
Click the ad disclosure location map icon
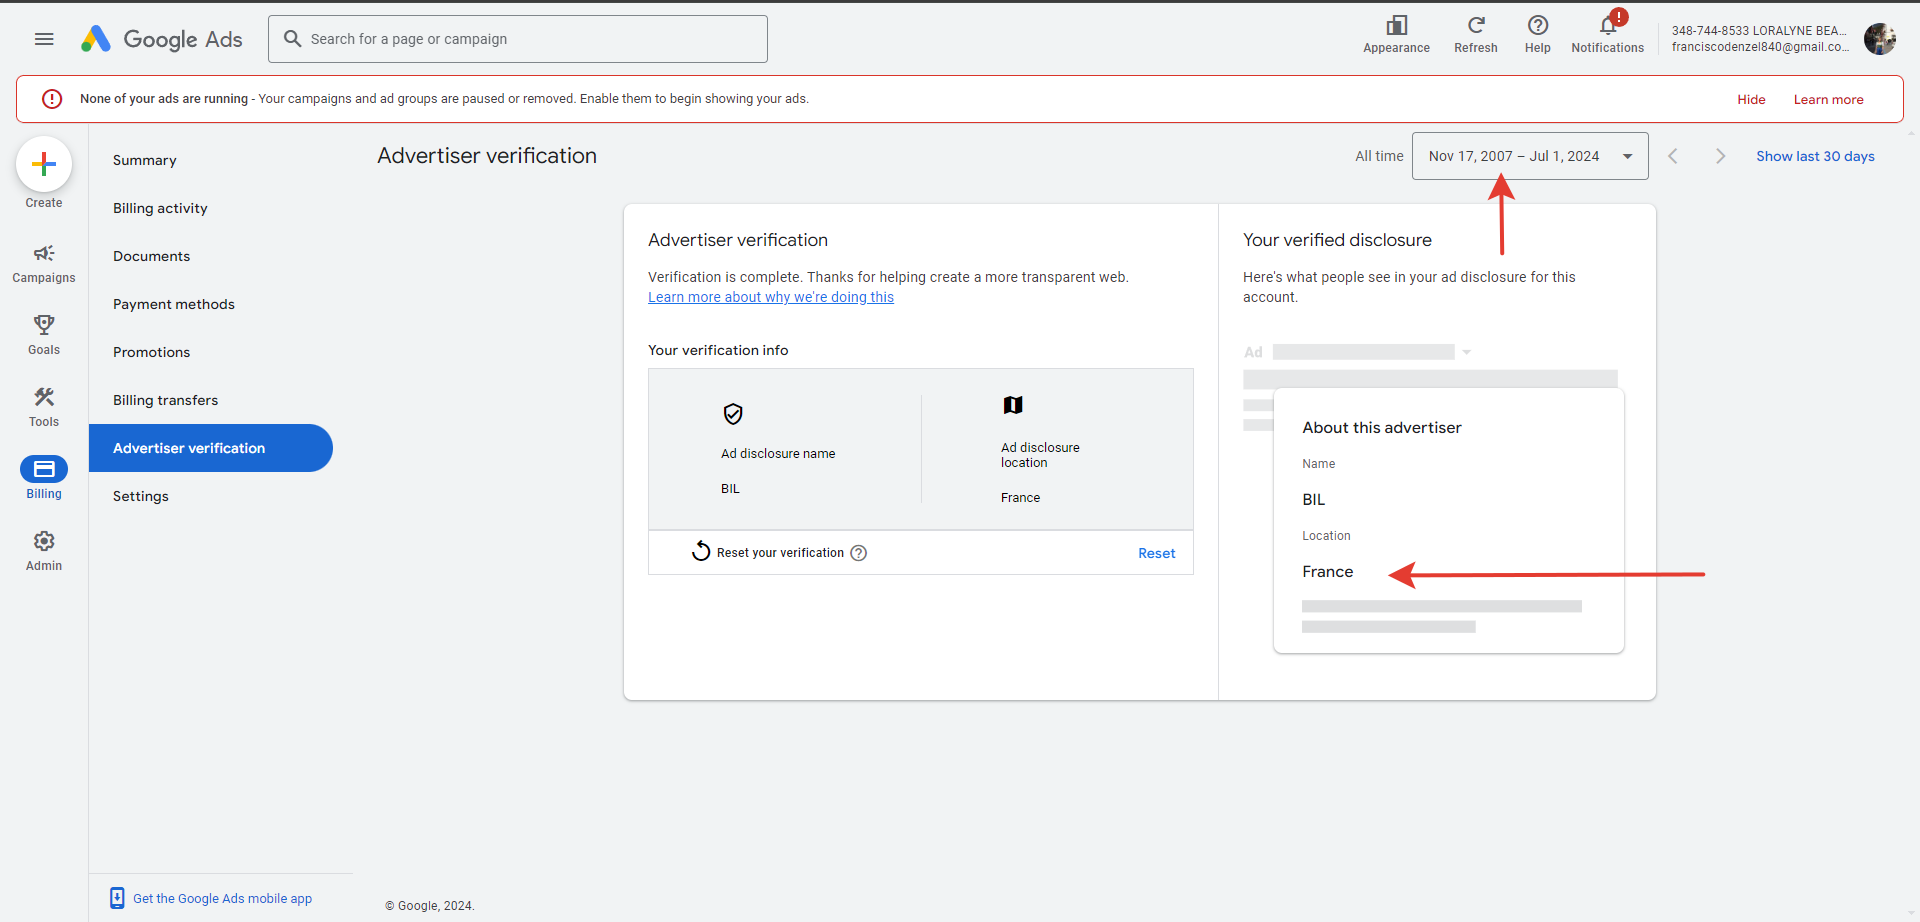point(1013,405)
